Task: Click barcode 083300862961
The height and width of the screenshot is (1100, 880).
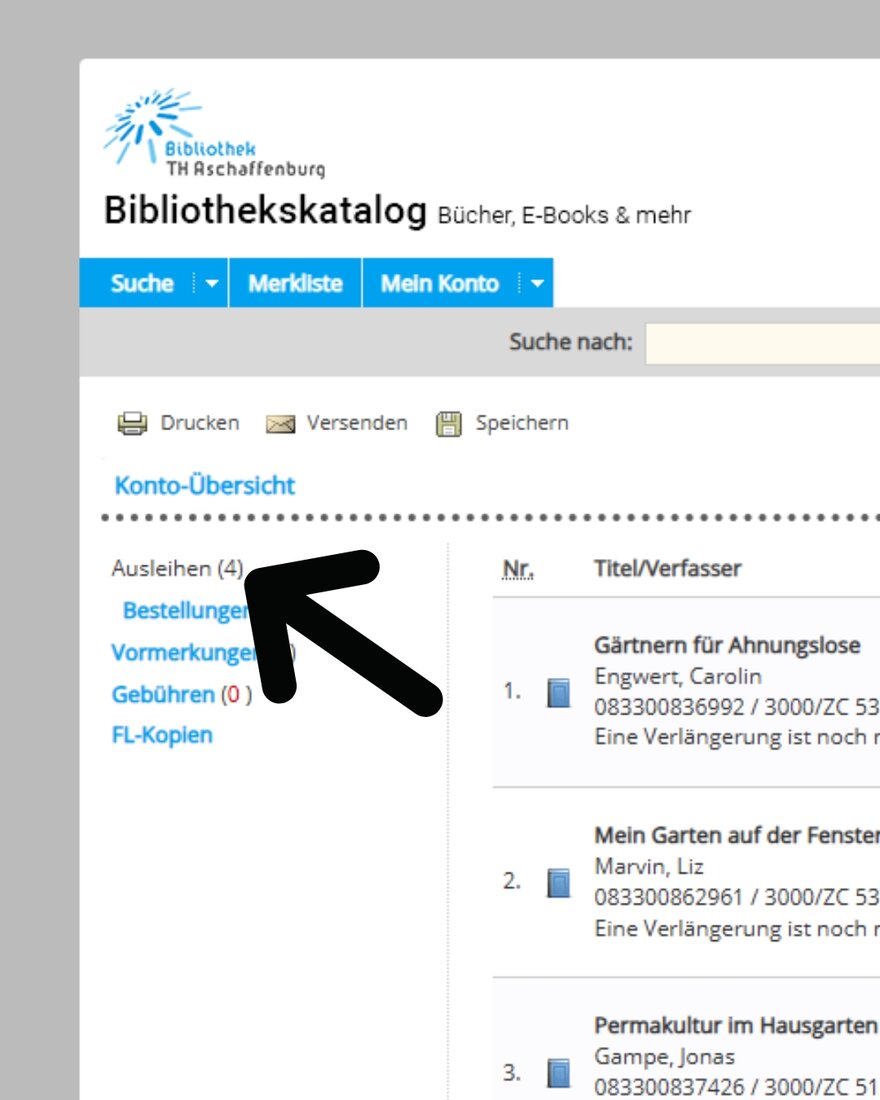Action: (669, 897)
